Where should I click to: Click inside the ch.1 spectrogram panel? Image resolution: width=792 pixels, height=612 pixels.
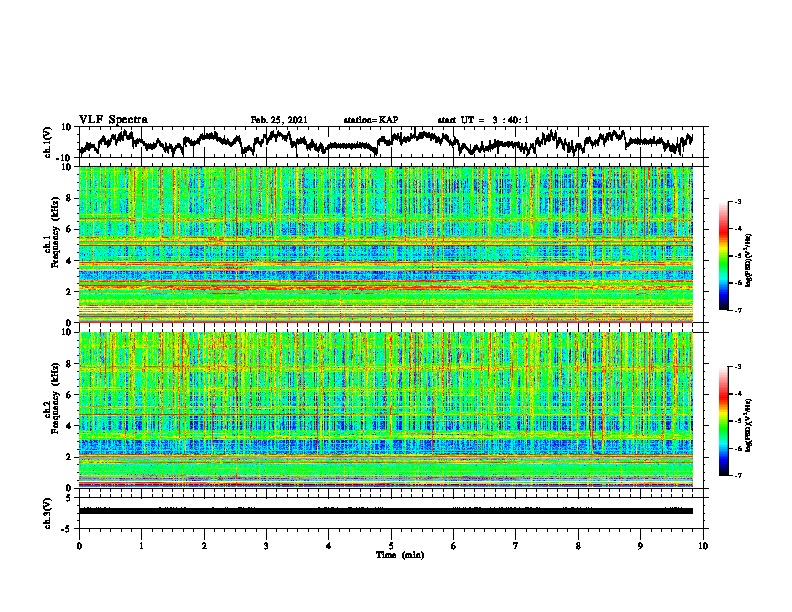click(x=386, y=244)
